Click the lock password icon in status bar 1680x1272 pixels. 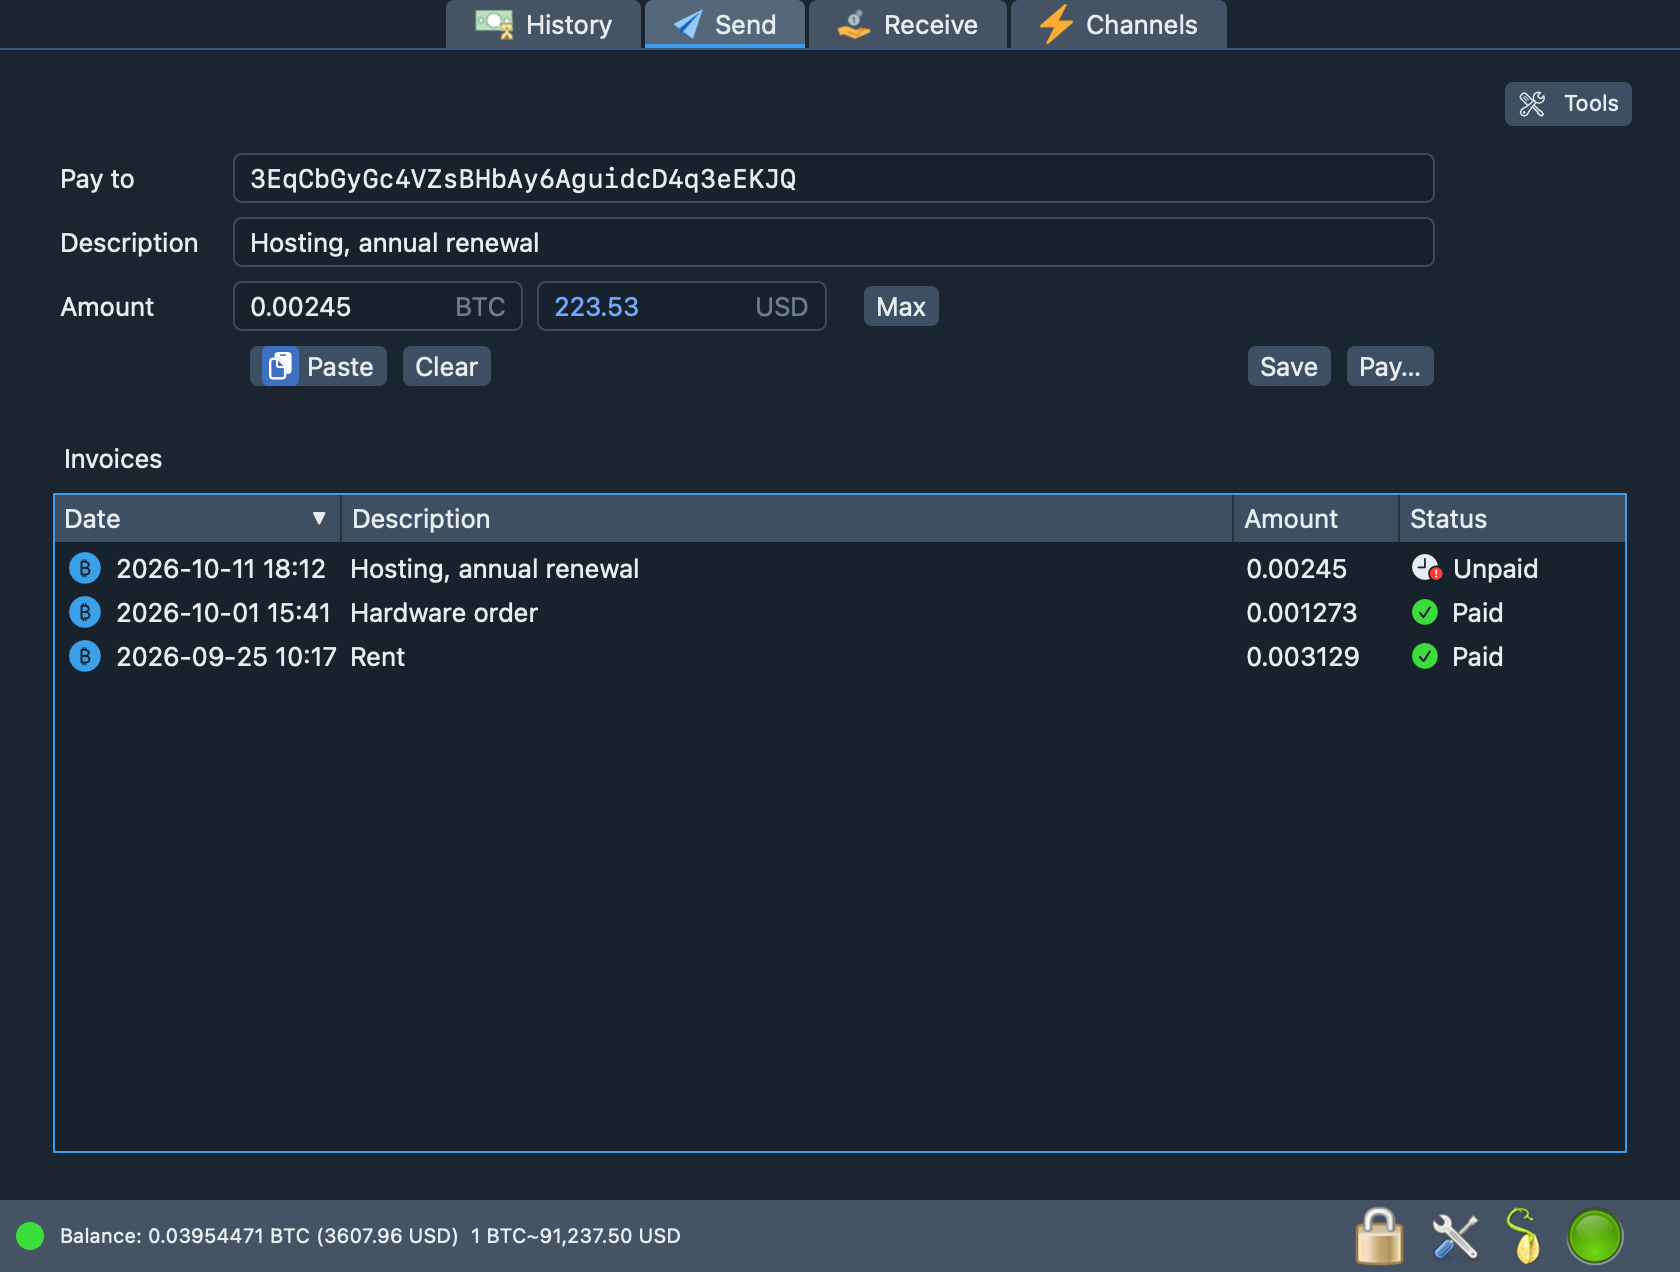tap(1379, 1236)
